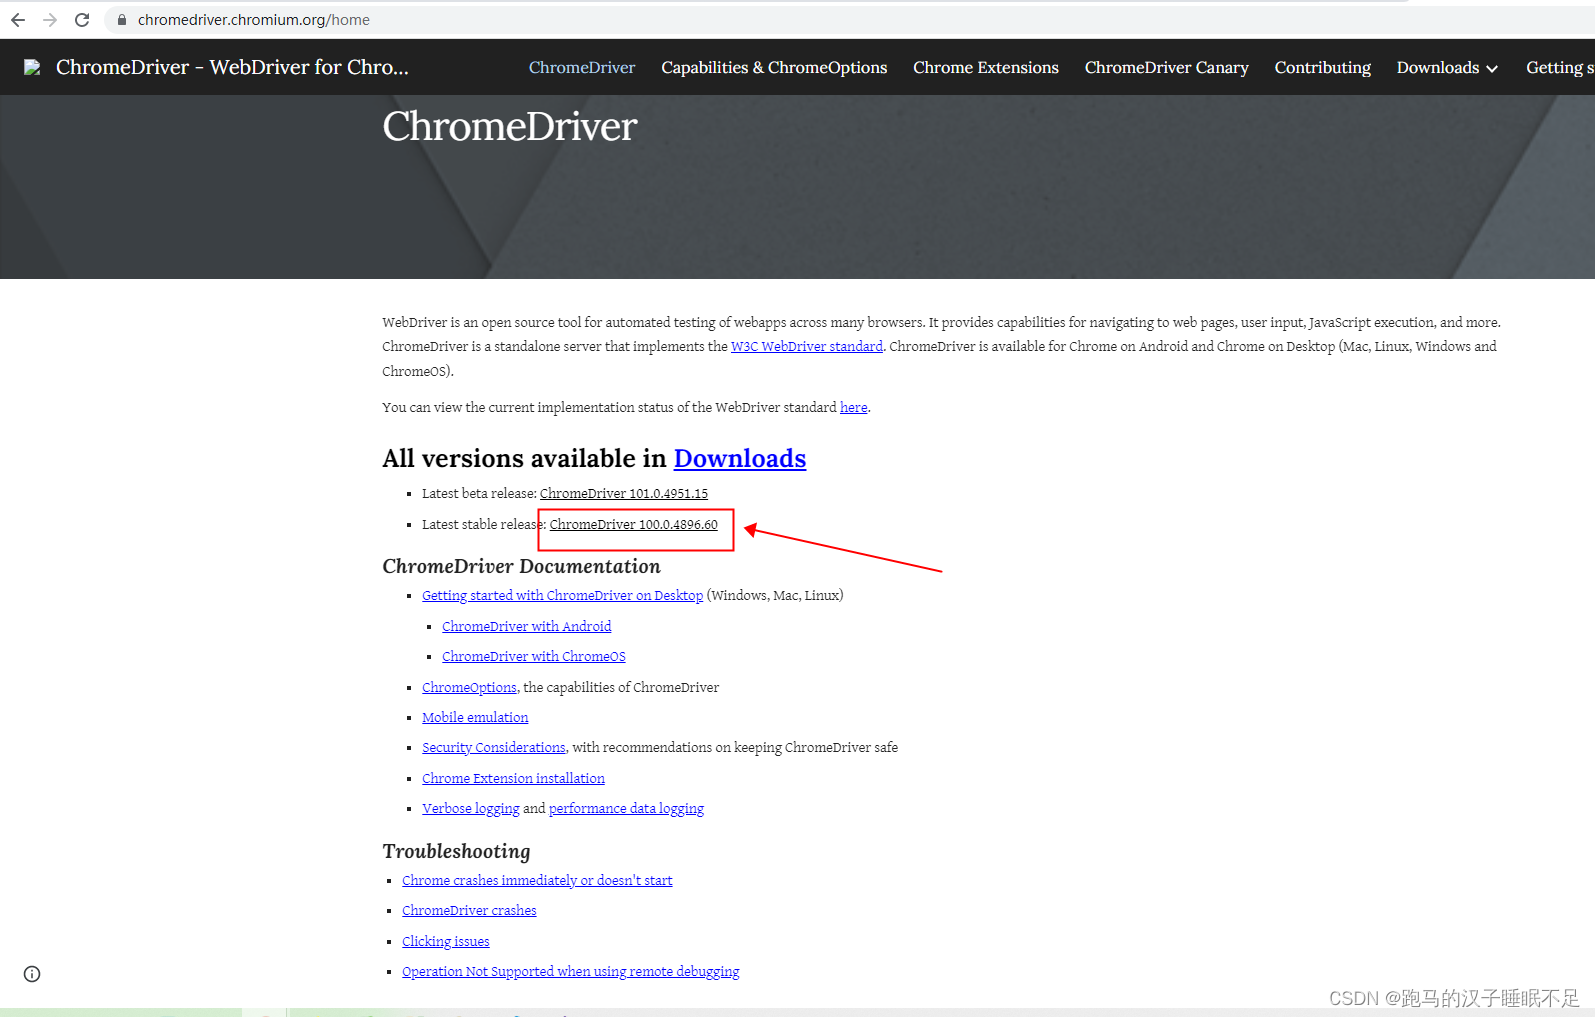Viewport: 1595px width, 1017px height.
Task: Click the large ChromeDriver banner title
Action: point(509,126)
